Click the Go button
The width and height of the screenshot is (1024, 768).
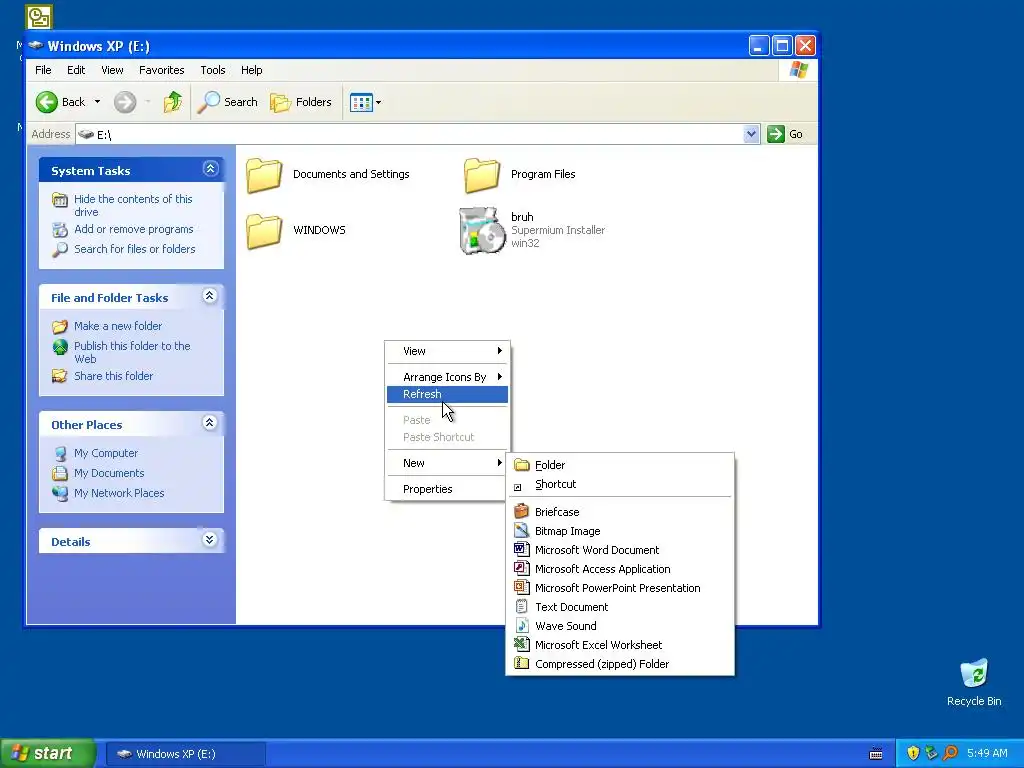(x=786, y=134)
